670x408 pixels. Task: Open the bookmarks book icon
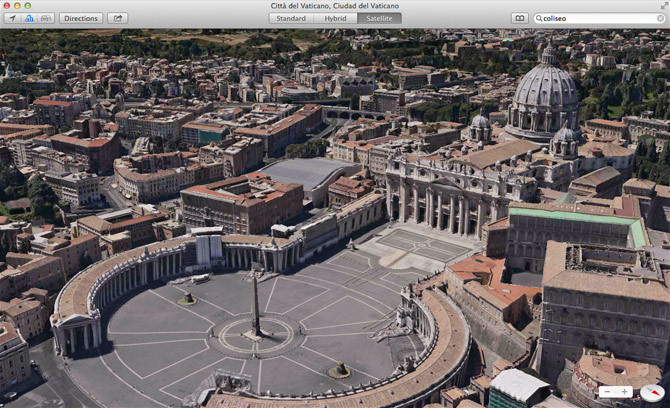coord(518,18)
